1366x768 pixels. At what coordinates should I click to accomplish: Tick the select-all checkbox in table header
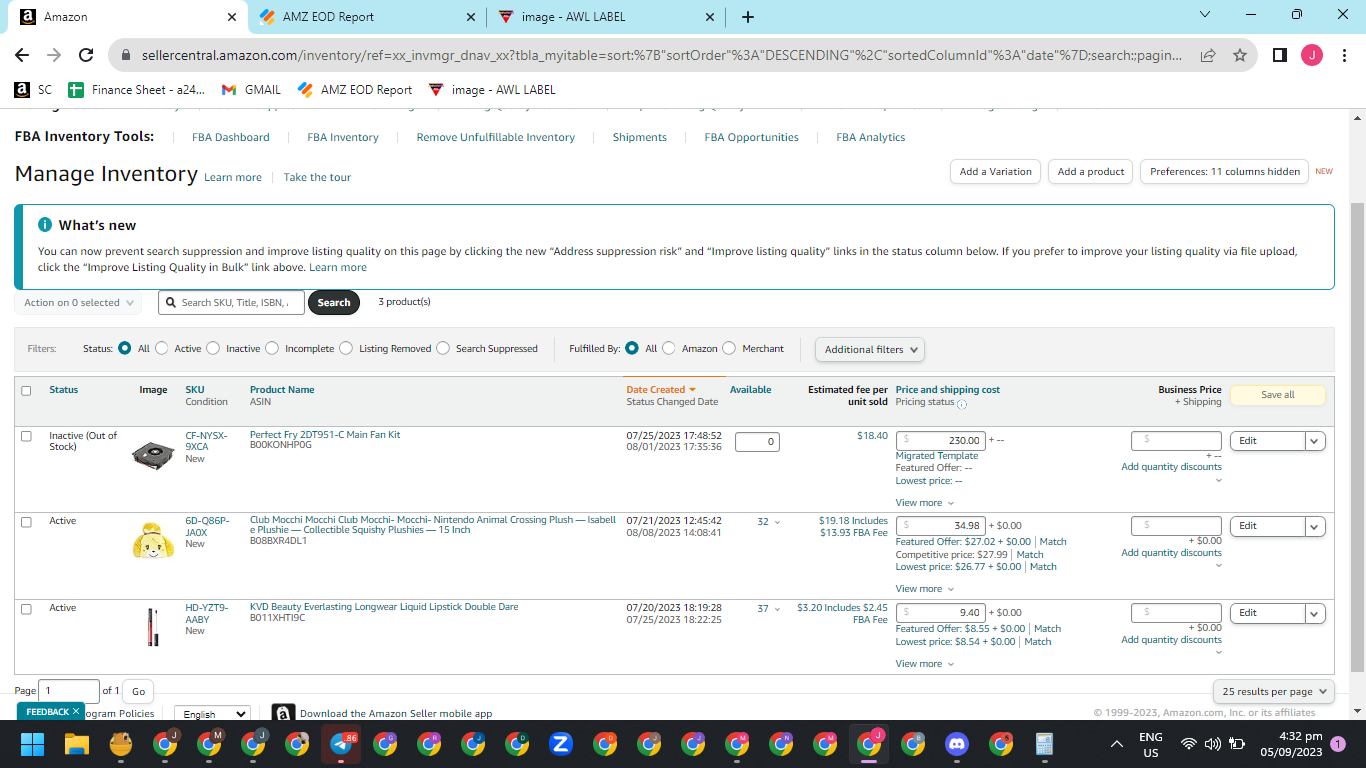[26, 391]
